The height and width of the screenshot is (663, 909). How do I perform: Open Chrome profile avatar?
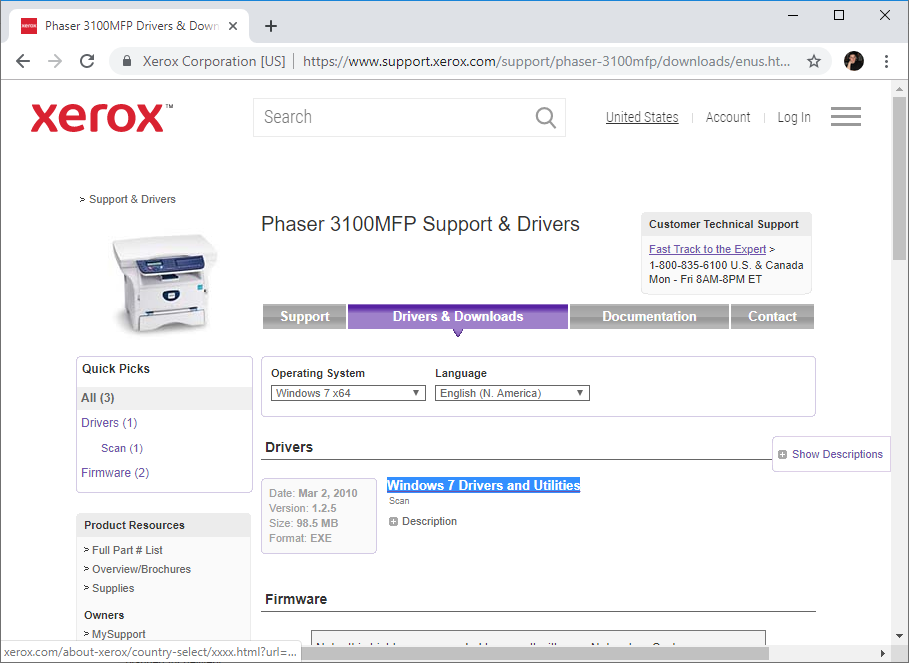(854, 61)
